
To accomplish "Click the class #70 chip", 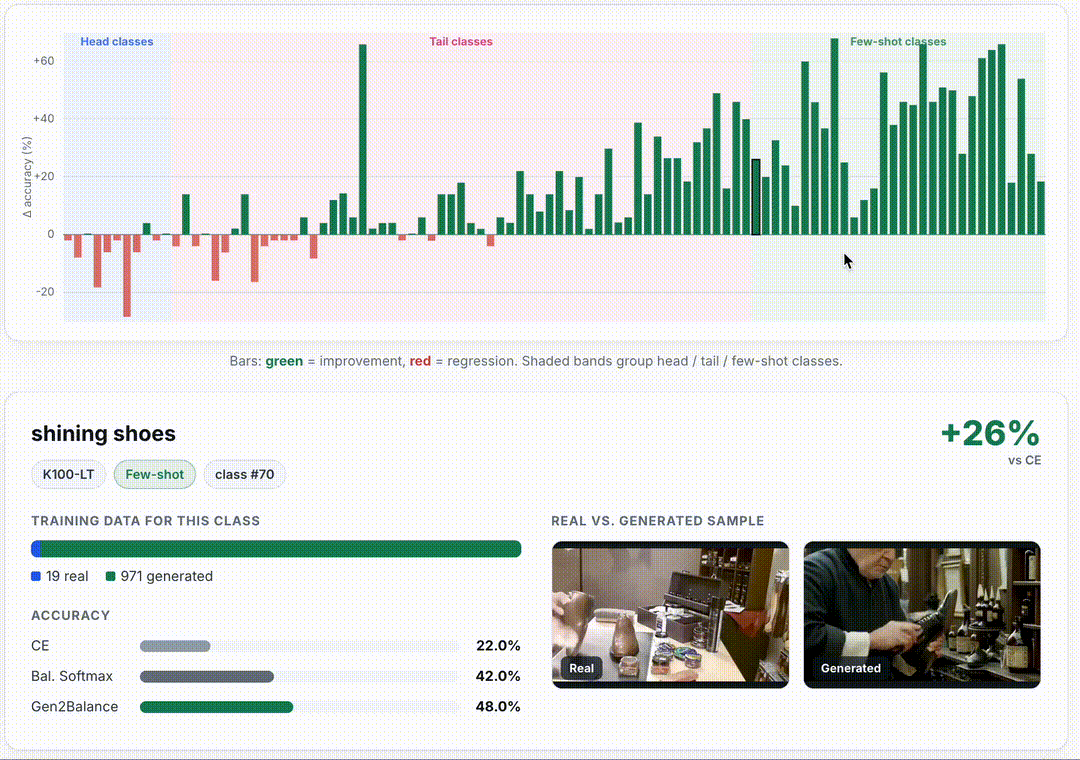I will 245,475.
